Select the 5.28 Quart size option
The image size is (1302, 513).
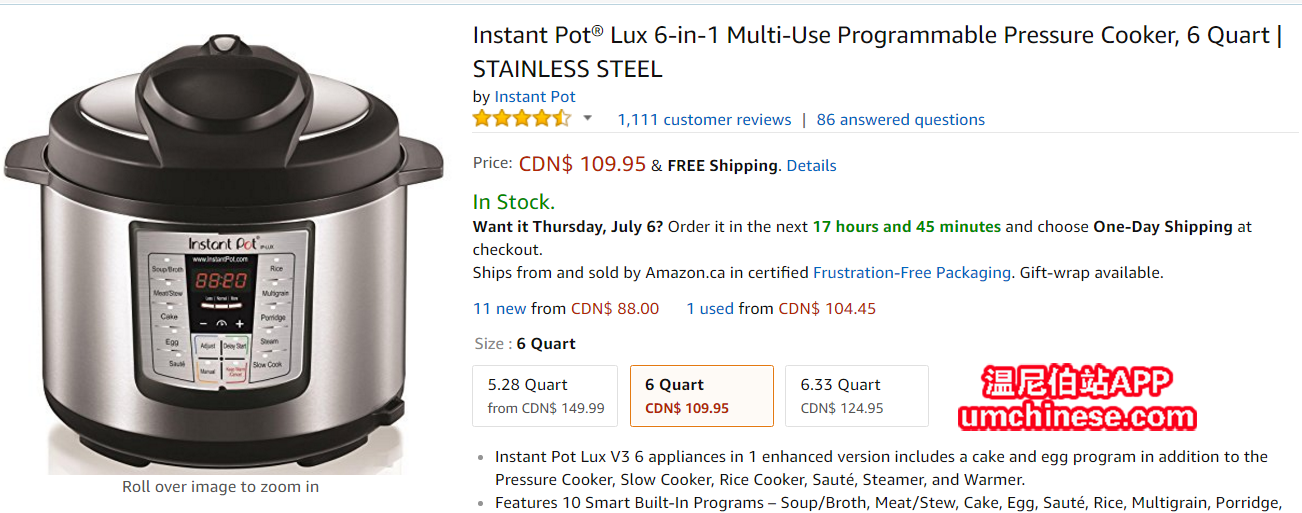pos(545,395)
